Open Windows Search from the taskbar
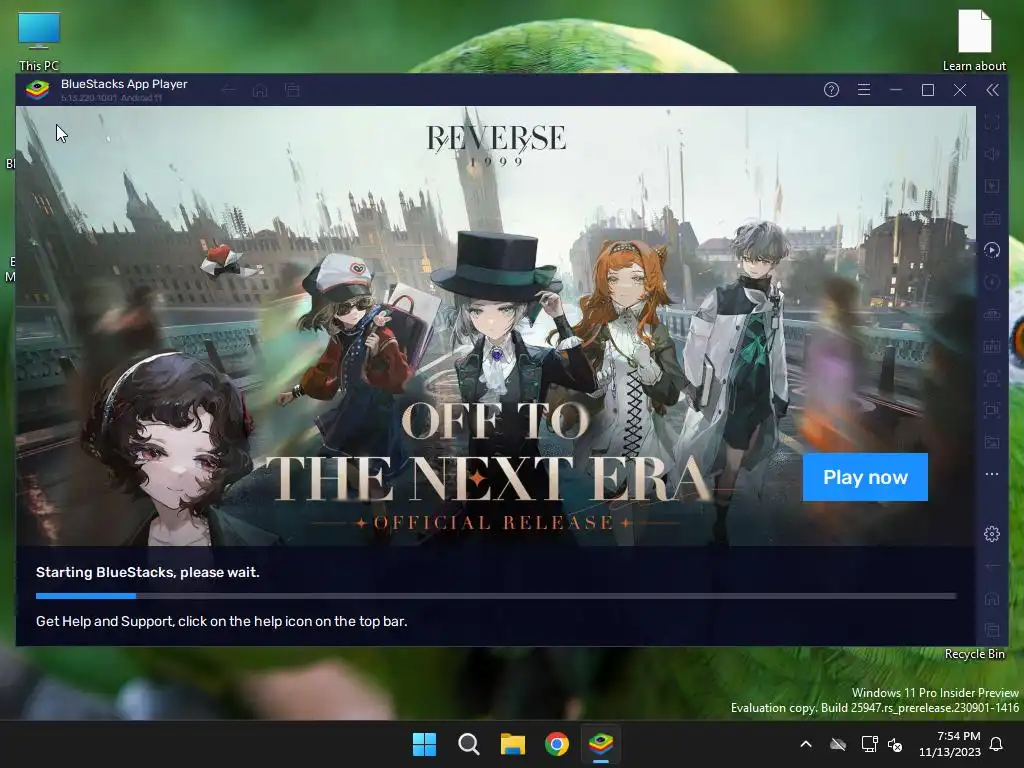Screen dimensions: 1024x768 click(x=468, y=744)
